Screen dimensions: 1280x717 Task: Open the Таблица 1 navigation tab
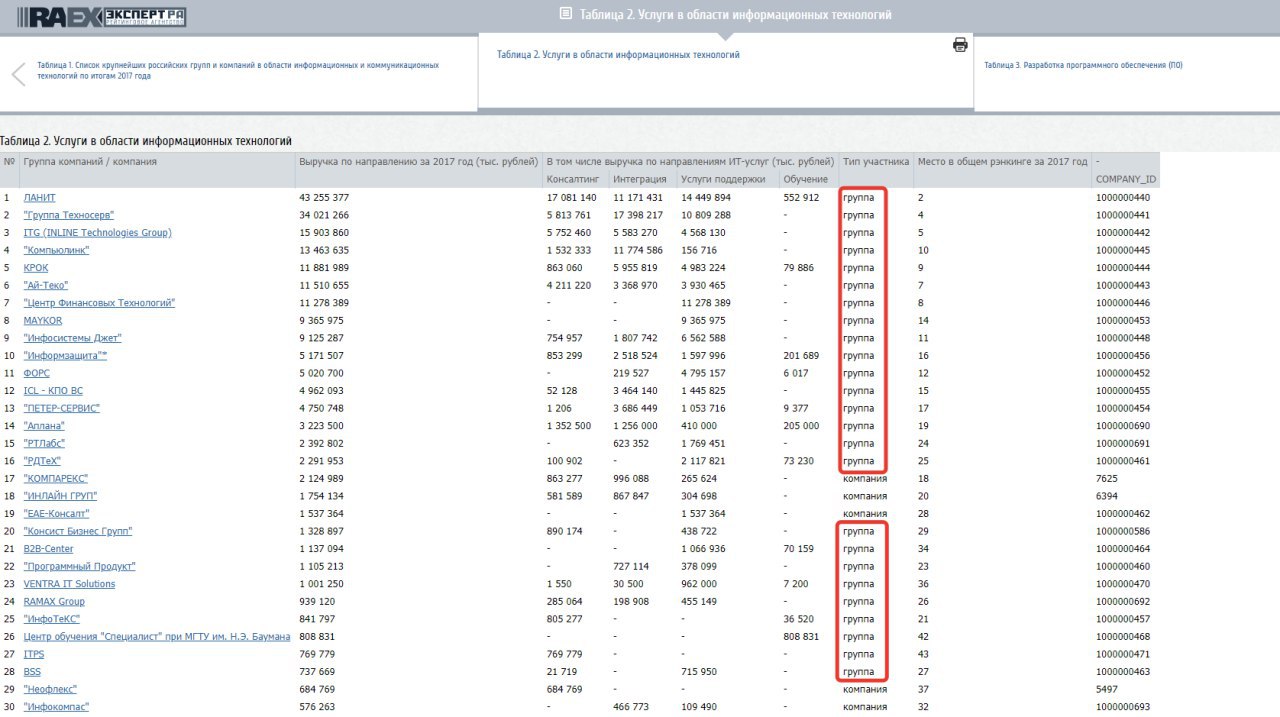(x=238, y=70)
